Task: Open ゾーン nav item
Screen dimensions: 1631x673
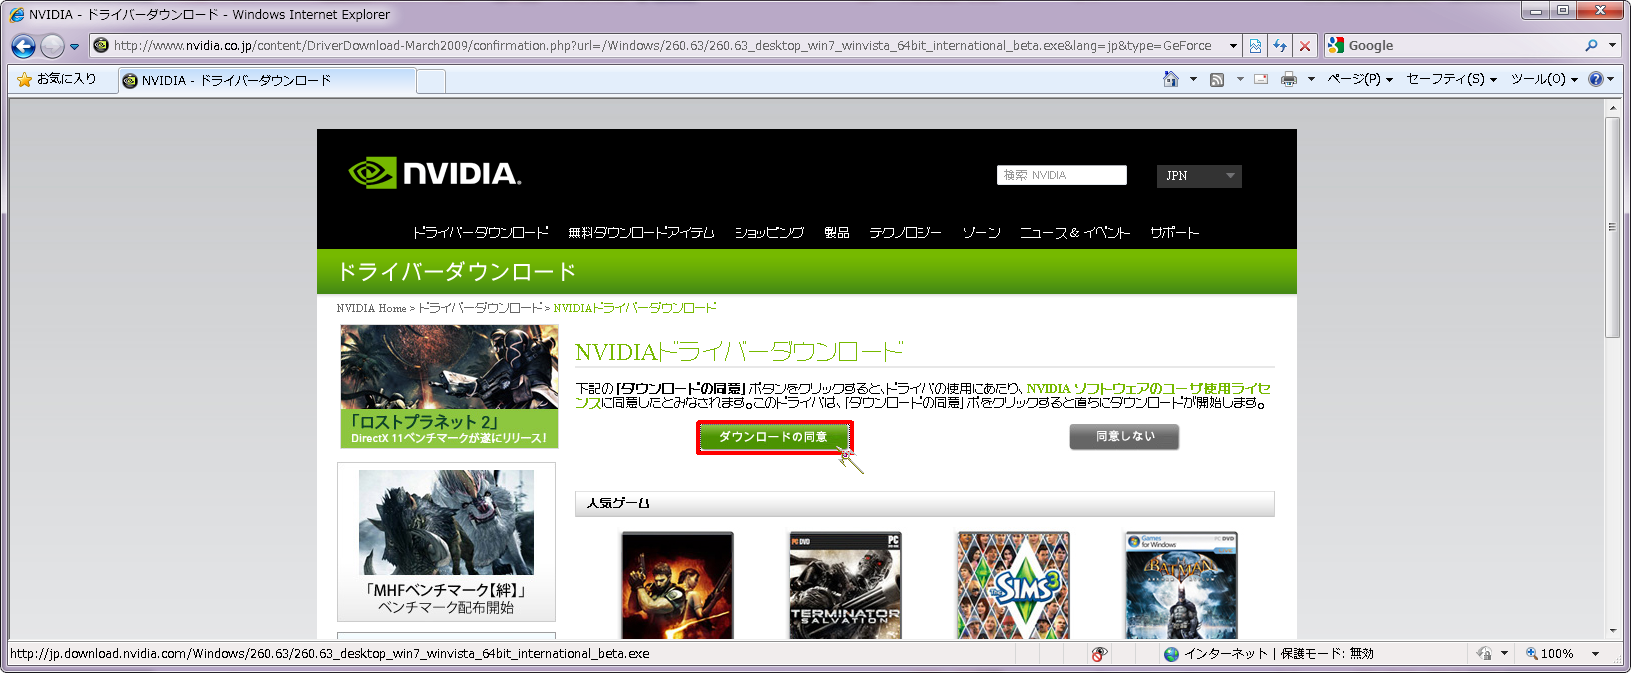Action: (981, 232)
